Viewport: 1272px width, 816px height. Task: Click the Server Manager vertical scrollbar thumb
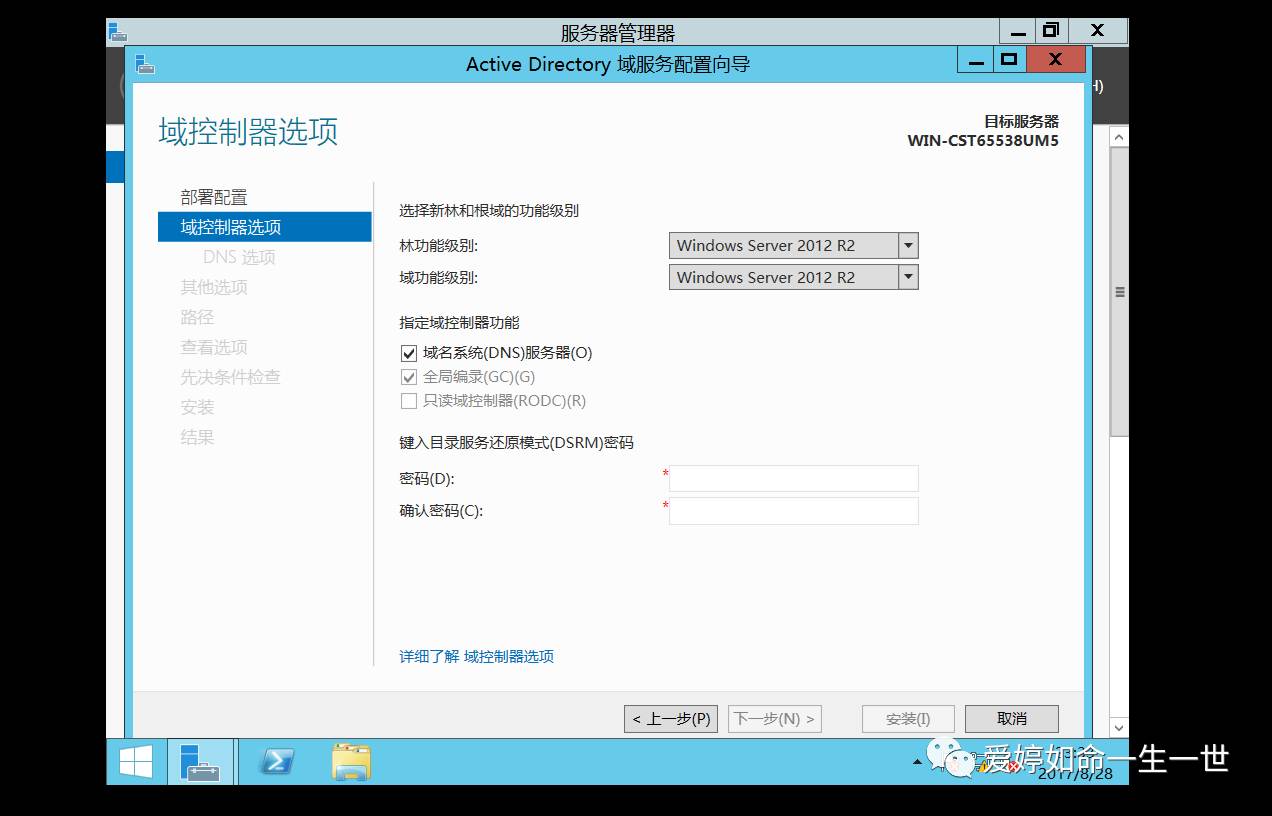[1119, 292]
